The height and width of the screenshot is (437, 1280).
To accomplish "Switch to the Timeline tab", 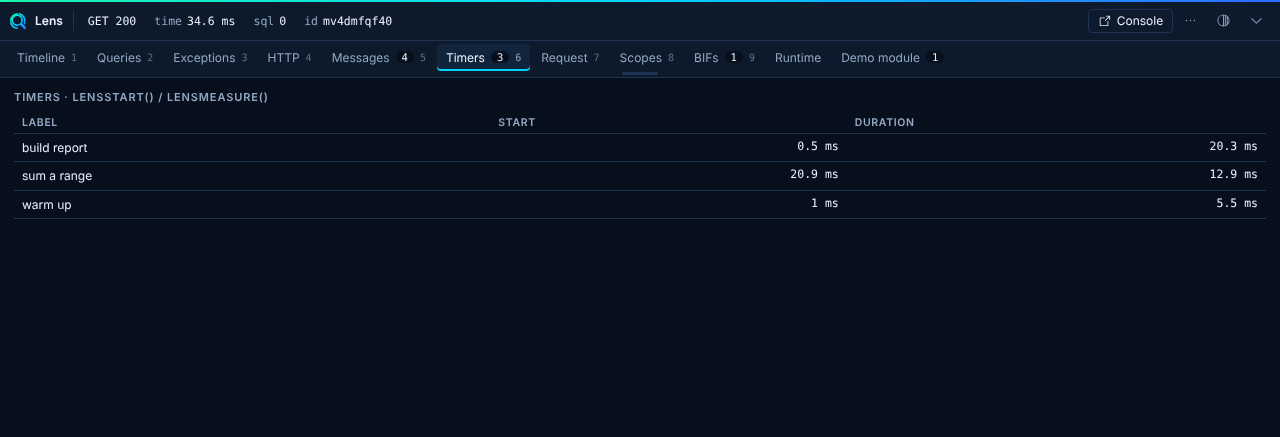I will coord(47,58).
